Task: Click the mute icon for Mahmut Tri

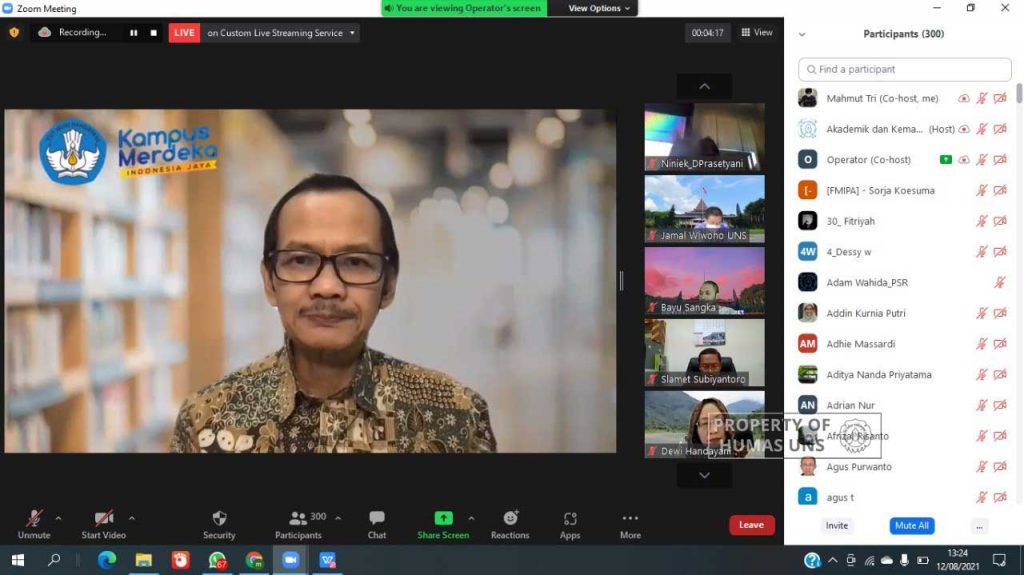Action: click(982, 99)
